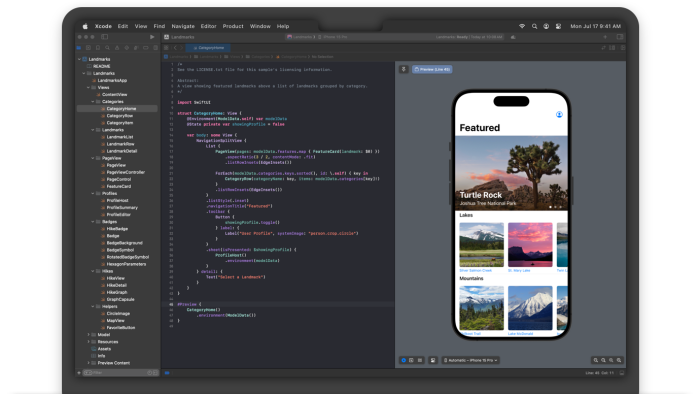The image size is (700, 394).
Task: Collapse the Hikes folder
Action: pyautogui.click(x=93, y=271)
